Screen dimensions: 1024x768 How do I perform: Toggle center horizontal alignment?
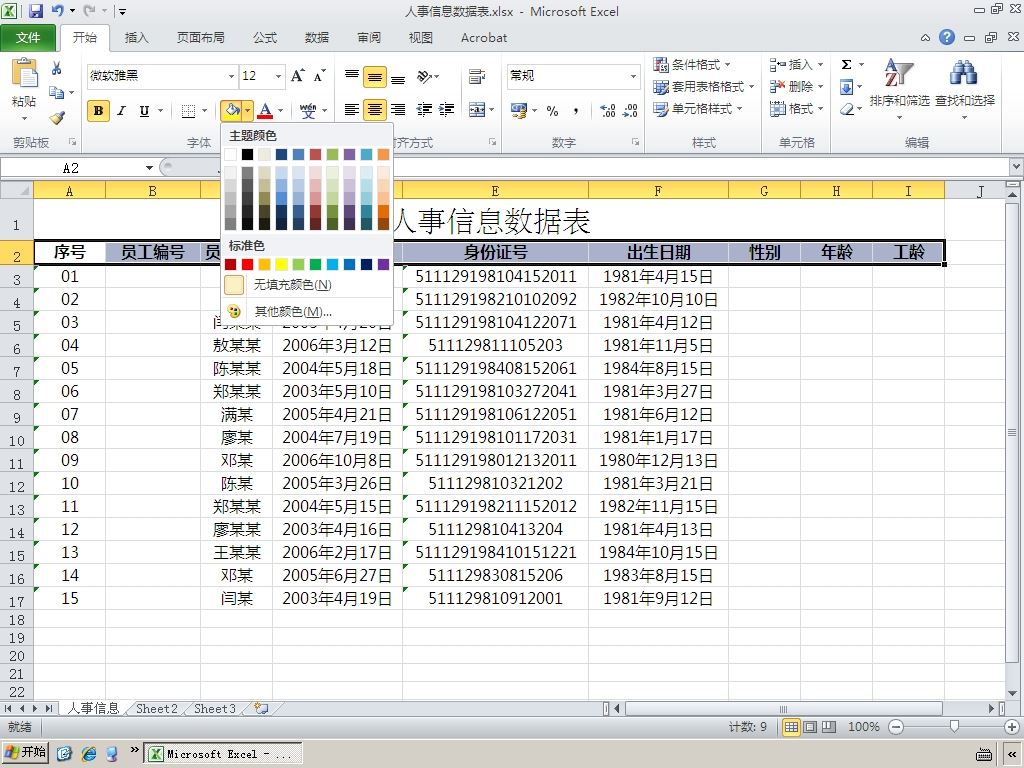(375, 110)
